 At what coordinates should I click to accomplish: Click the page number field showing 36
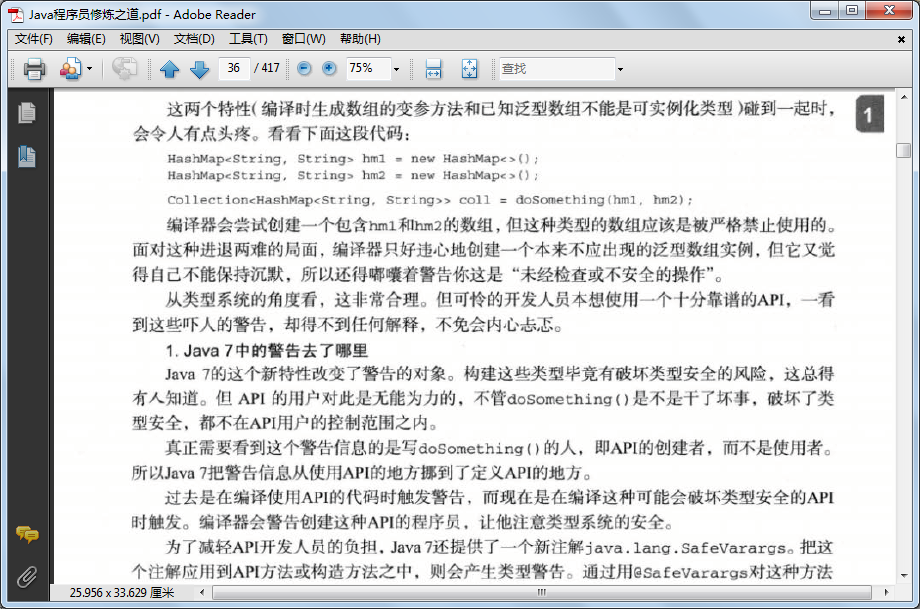[x=234, y=68]
